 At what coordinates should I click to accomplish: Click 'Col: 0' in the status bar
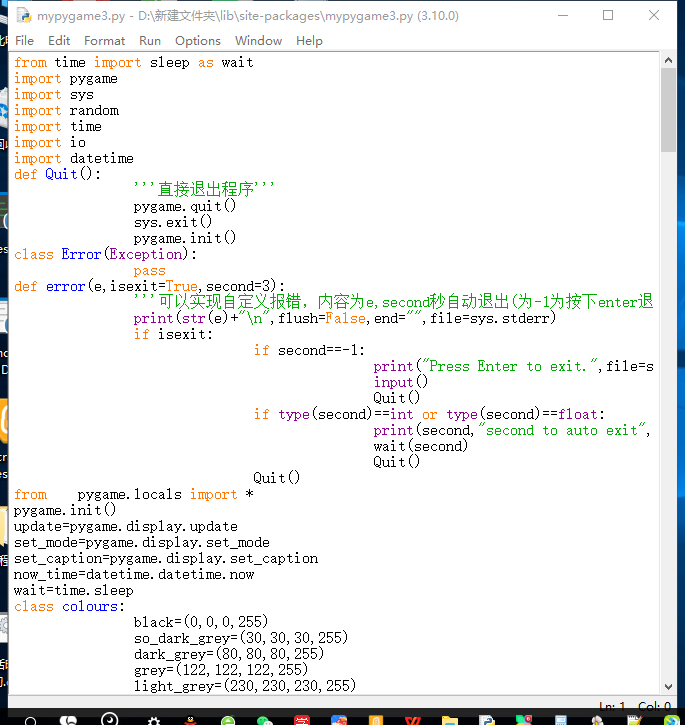654,706
